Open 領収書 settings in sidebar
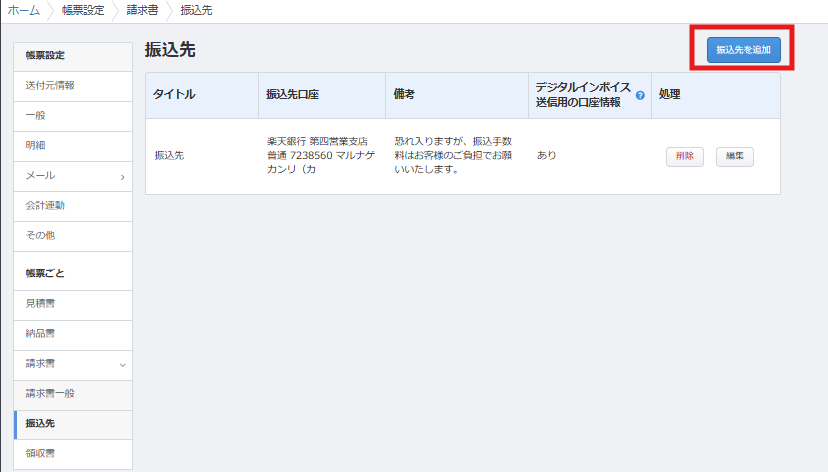This screenshot has height=472, width=828. coord(40,453)
